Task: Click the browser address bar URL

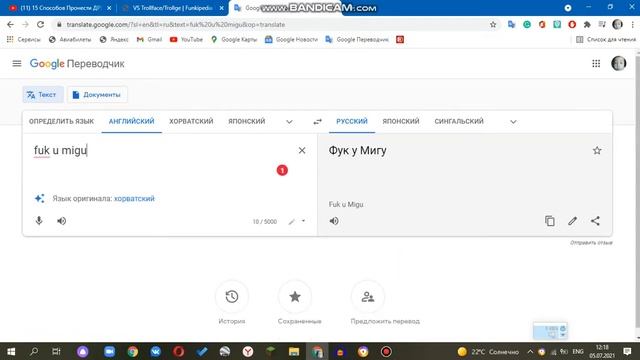Action: tap(176, 24)
